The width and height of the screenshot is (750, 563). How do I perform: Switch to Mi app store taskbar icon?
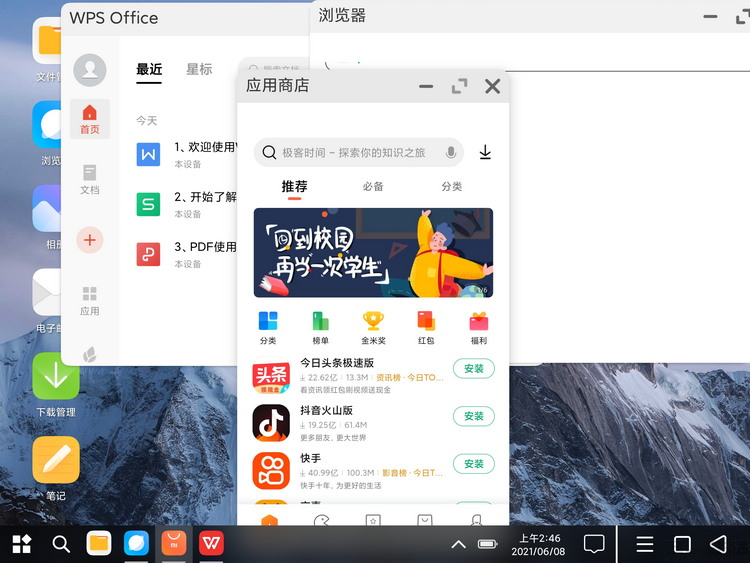click(x=174, y=543)
